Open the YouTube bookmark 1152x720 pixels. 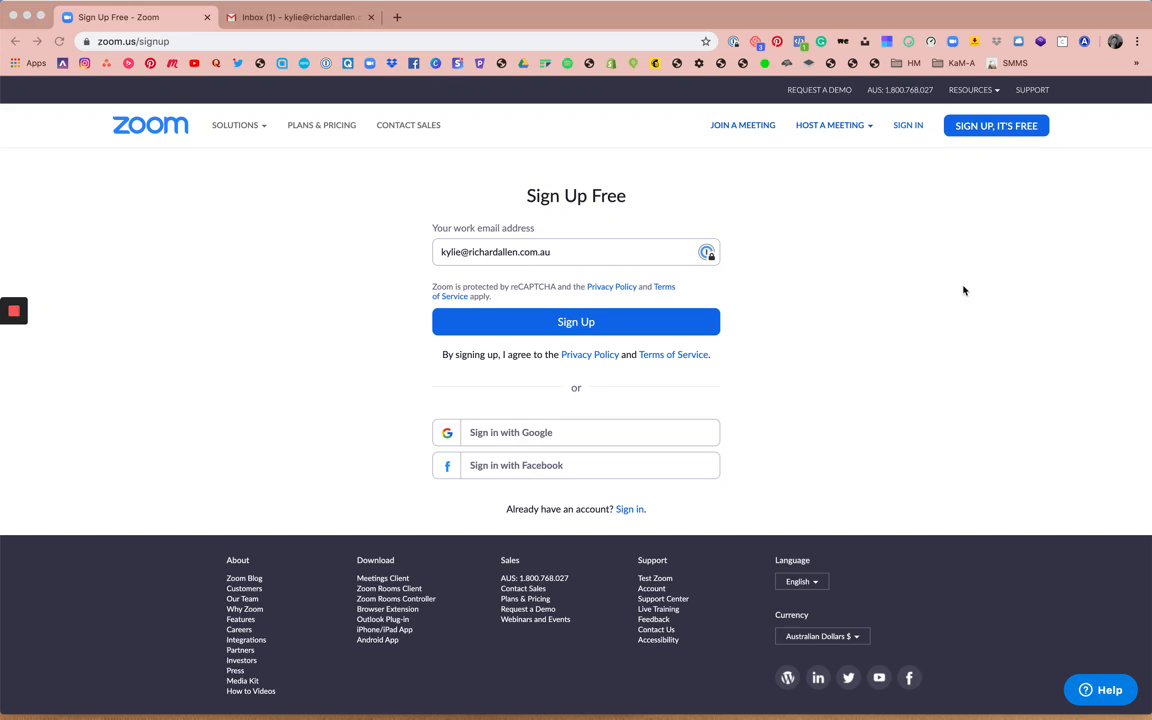(194, 63)
